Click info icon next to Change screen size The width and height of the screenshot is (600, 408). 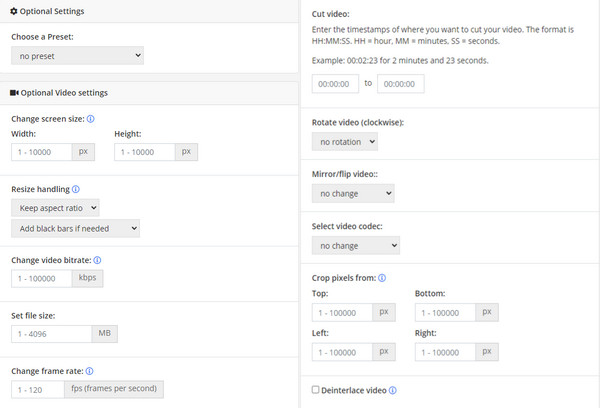[90, 119]
